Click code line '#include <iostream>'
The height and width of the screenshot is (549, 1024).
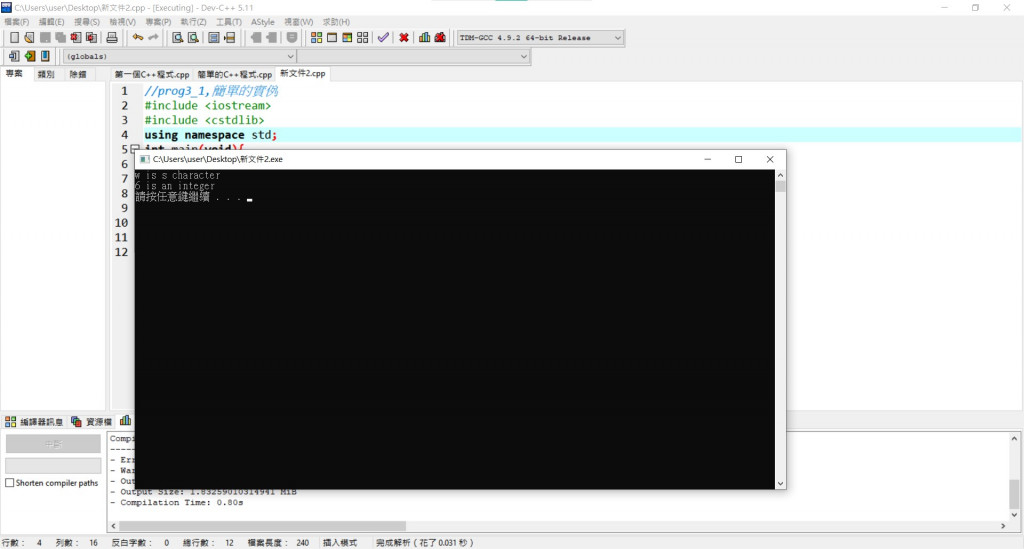208,105
